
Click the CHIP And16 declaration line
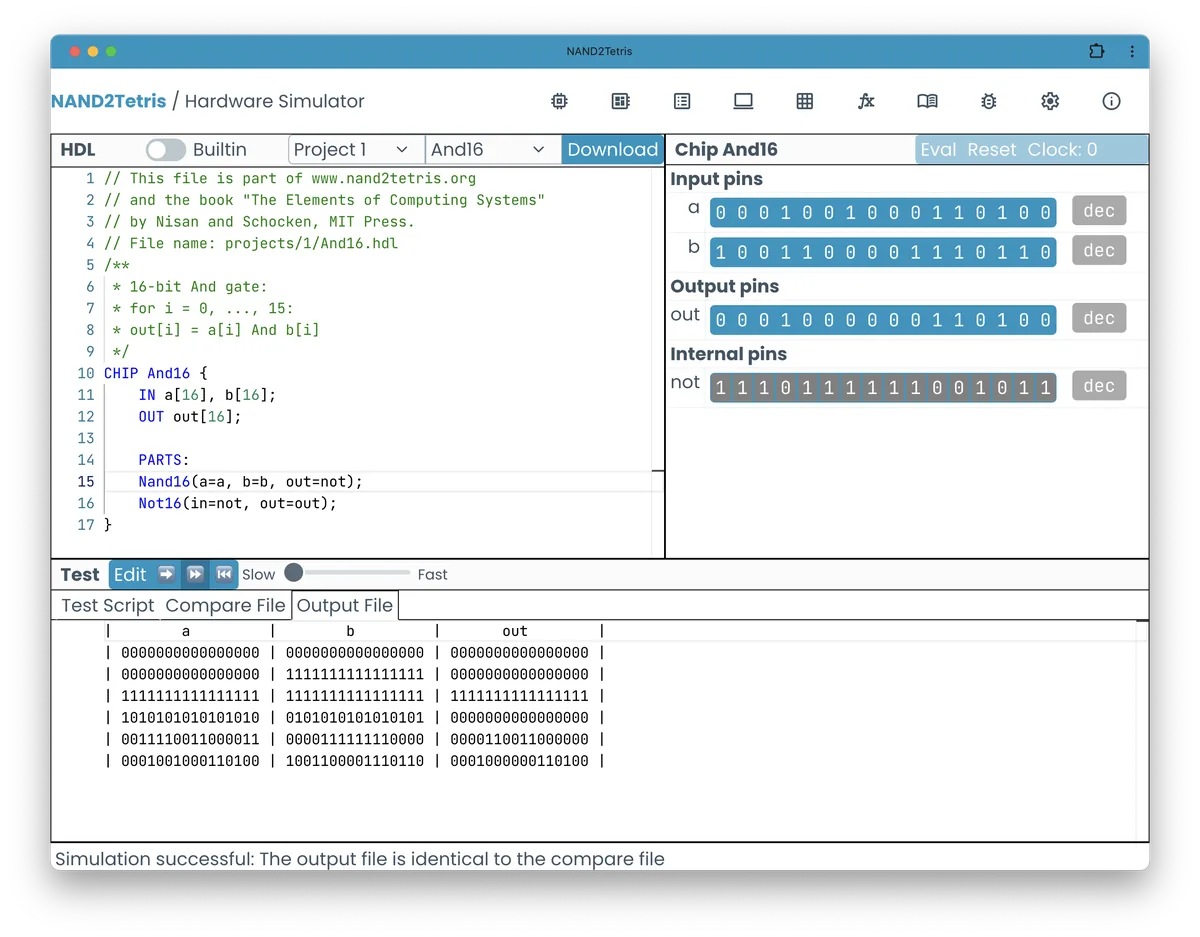click(155, 373)
